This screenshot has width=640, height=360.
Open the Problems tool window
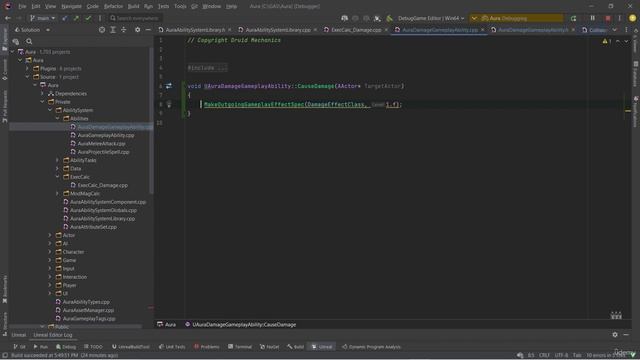pos(207,347)
